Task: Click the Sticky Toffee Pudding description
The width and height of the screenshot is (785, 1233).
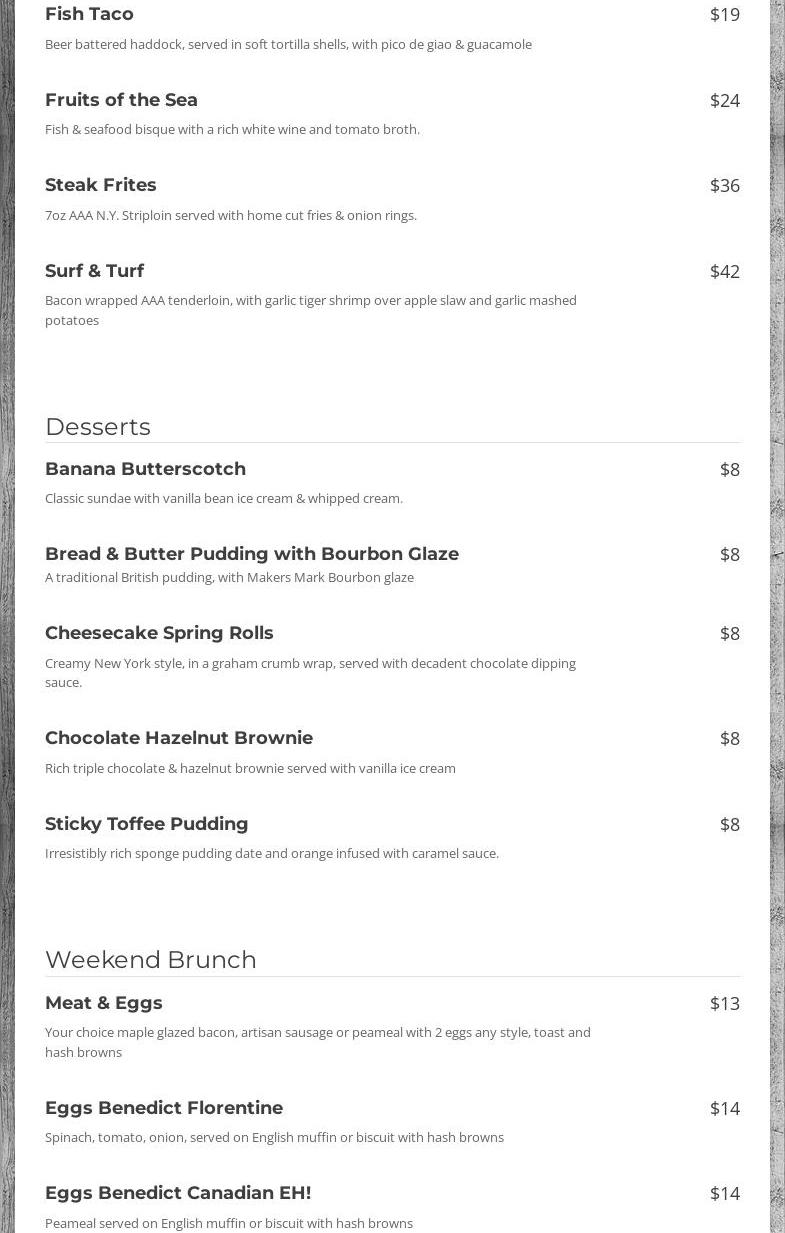Action: pos(271,853)
